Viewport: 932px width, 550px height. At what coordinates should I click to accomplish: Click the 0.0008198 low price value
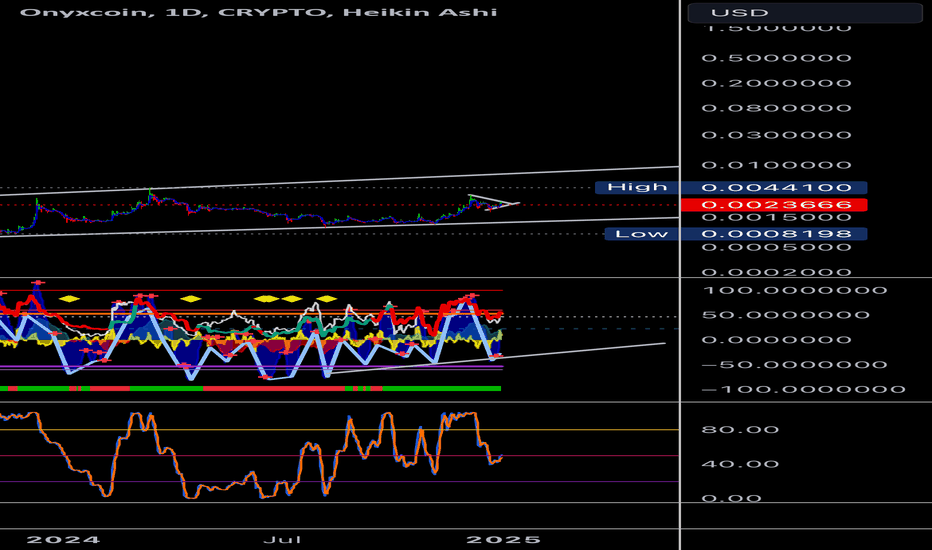tap(774, 234)
